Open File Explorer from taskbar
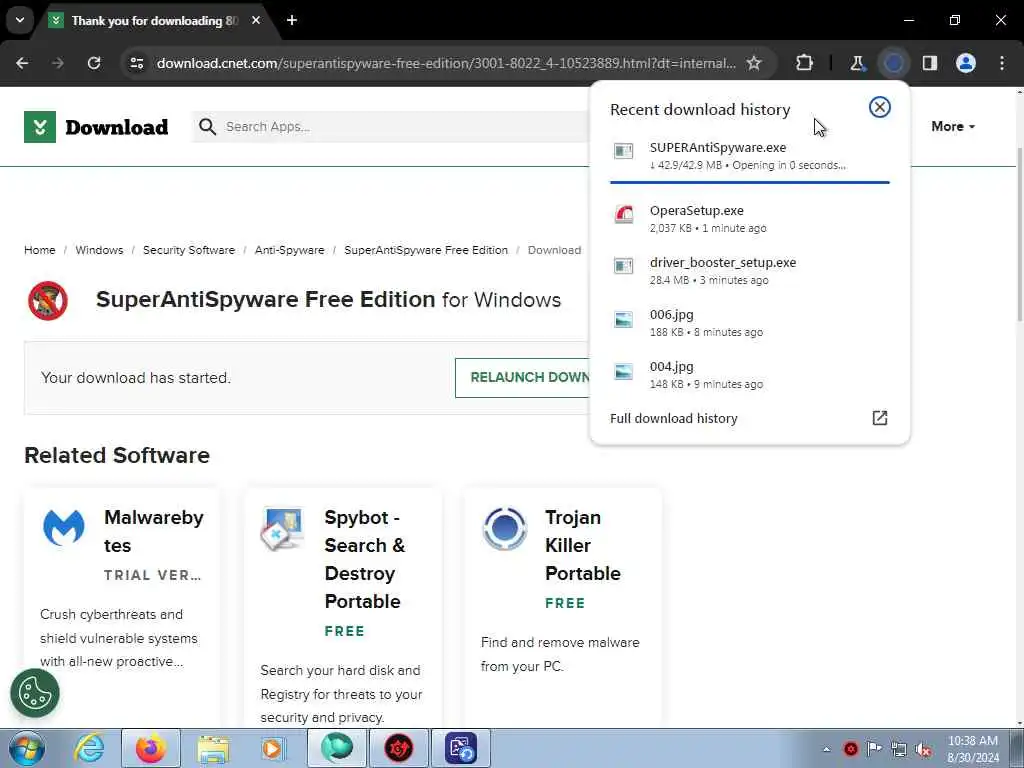Viewport: 1024px width, 768px height. pyautogui.click(x=213, y=748)
